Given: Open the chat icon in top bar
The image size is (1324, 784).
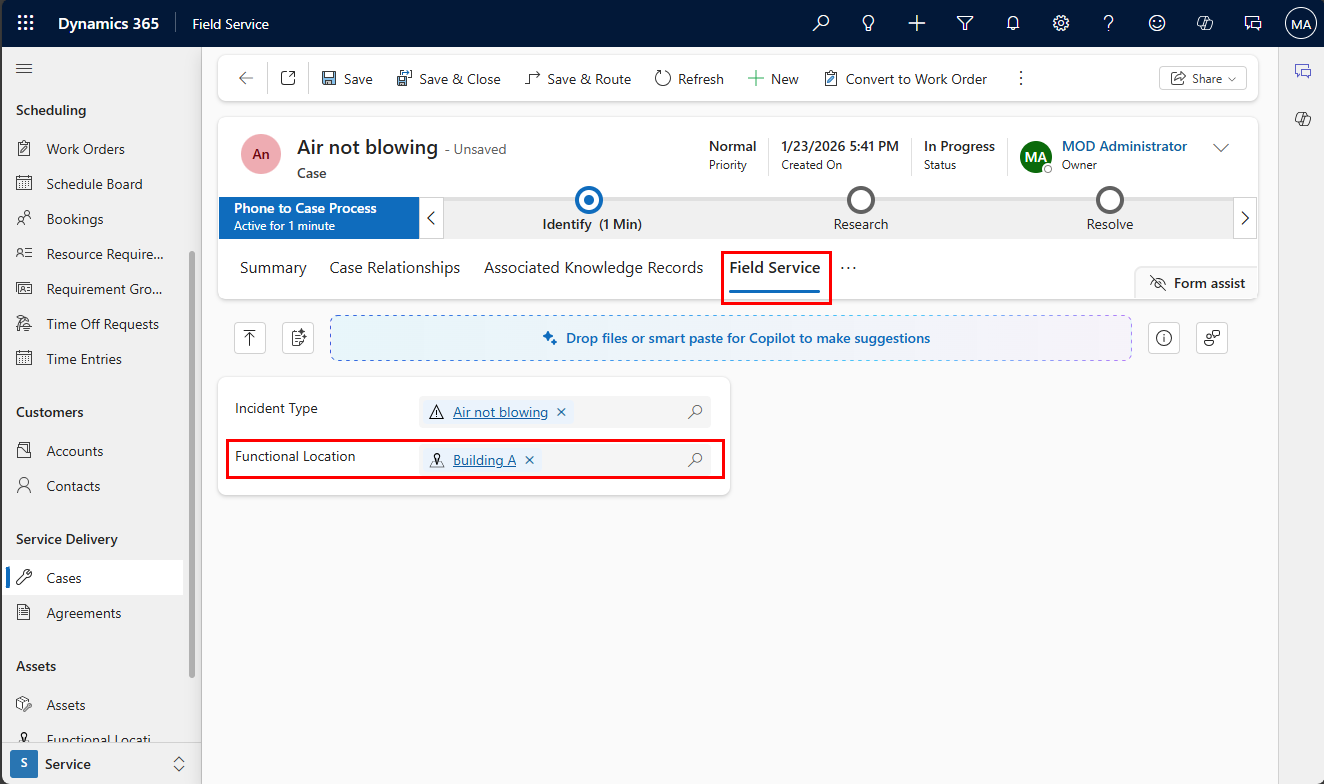Looking at the screenshot, I should coord(1253,23).
